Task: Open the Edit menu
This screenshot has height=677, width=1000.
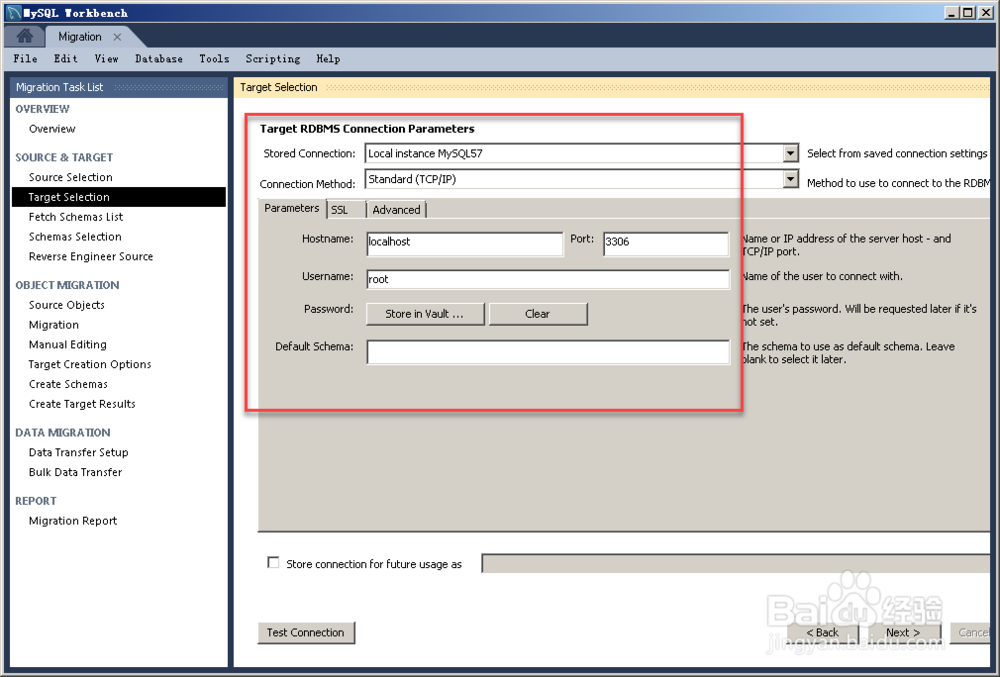Action: click(x=66, y=59)
